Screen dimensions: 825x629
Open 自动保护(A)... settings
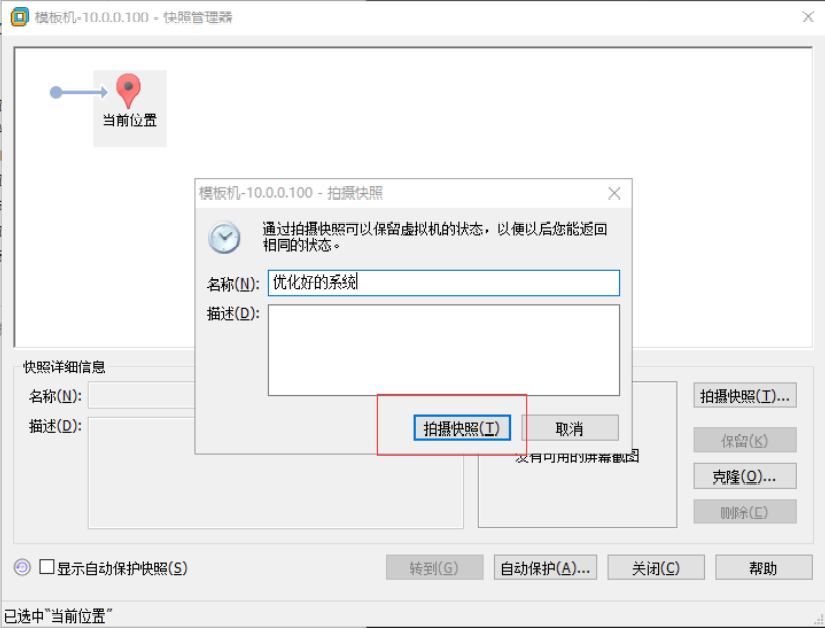click(545, 567)
